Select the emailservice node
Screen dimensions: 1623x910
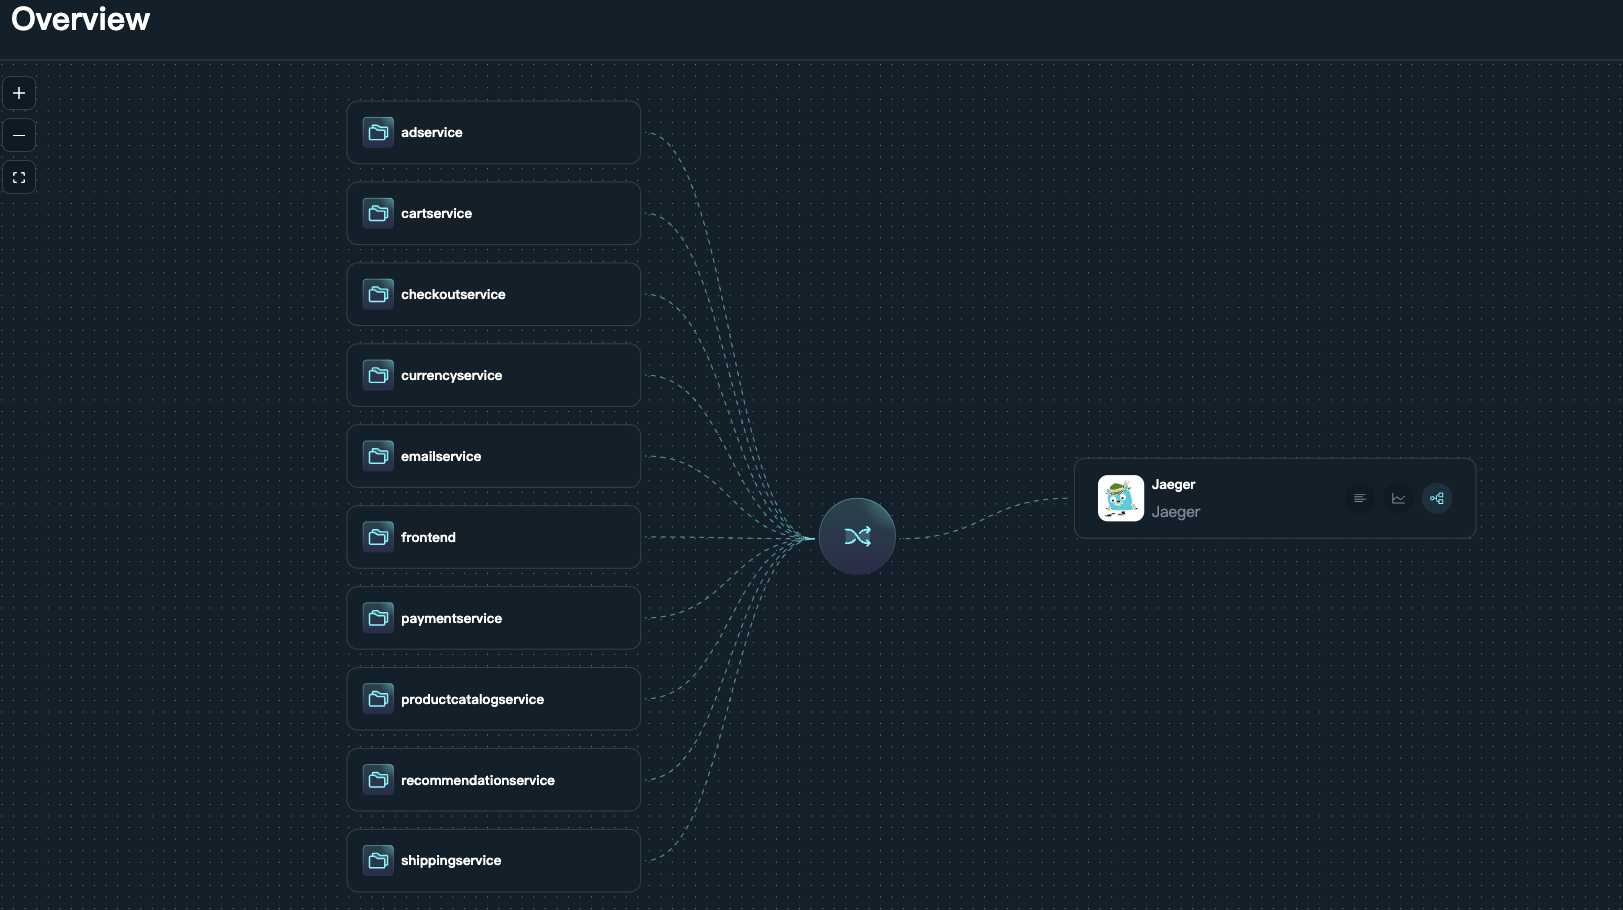click(x=493, y=456)
